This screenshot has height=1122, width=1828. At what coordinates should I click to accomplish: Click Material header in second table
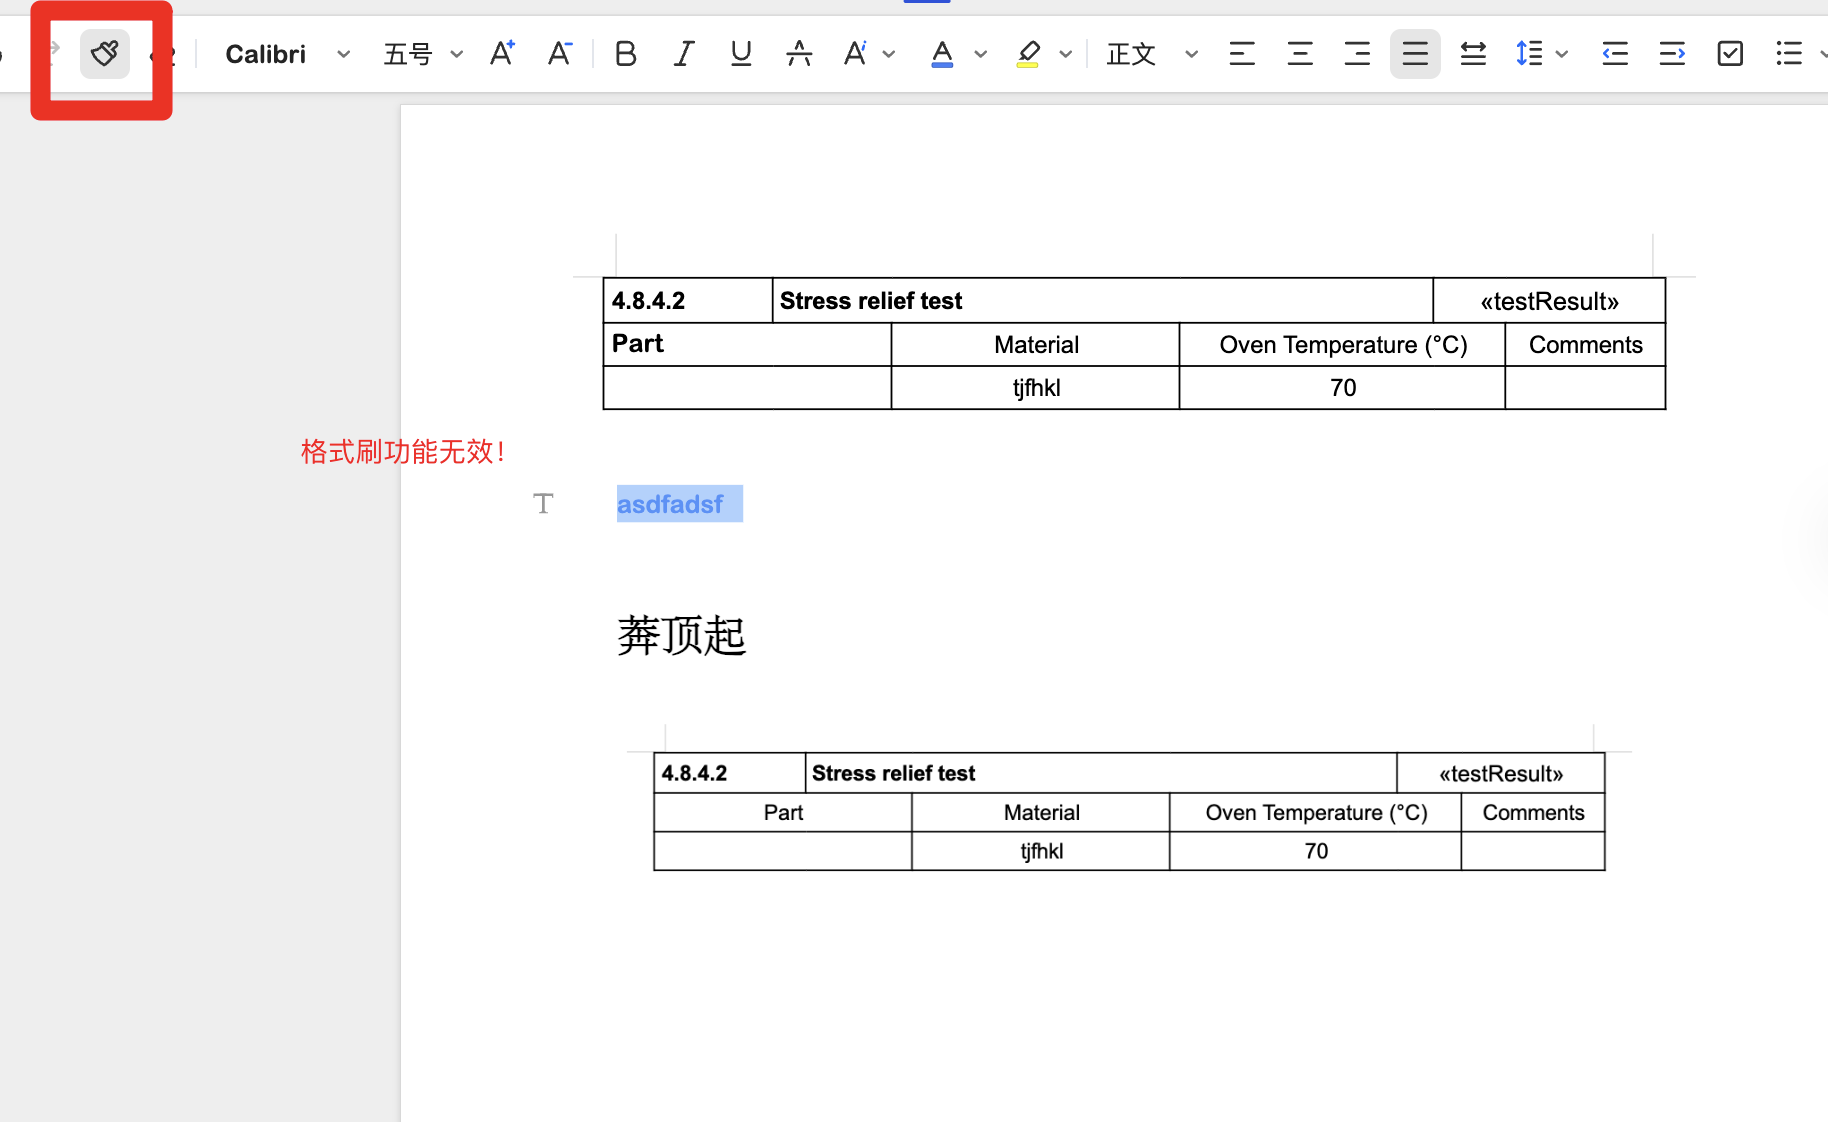click(1041, 812)
